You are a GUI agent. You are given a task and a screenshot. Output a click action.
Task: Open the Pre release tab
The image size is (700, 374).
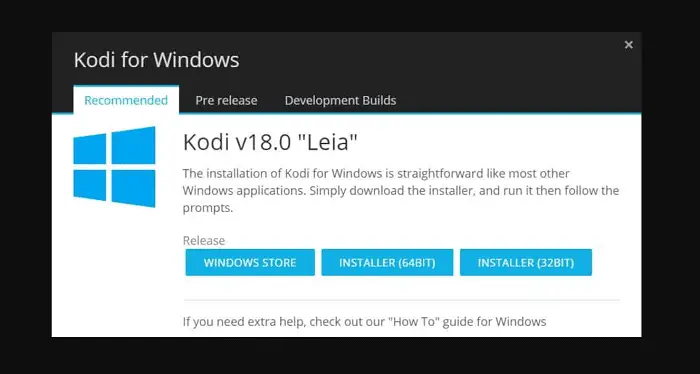[226, 100]
